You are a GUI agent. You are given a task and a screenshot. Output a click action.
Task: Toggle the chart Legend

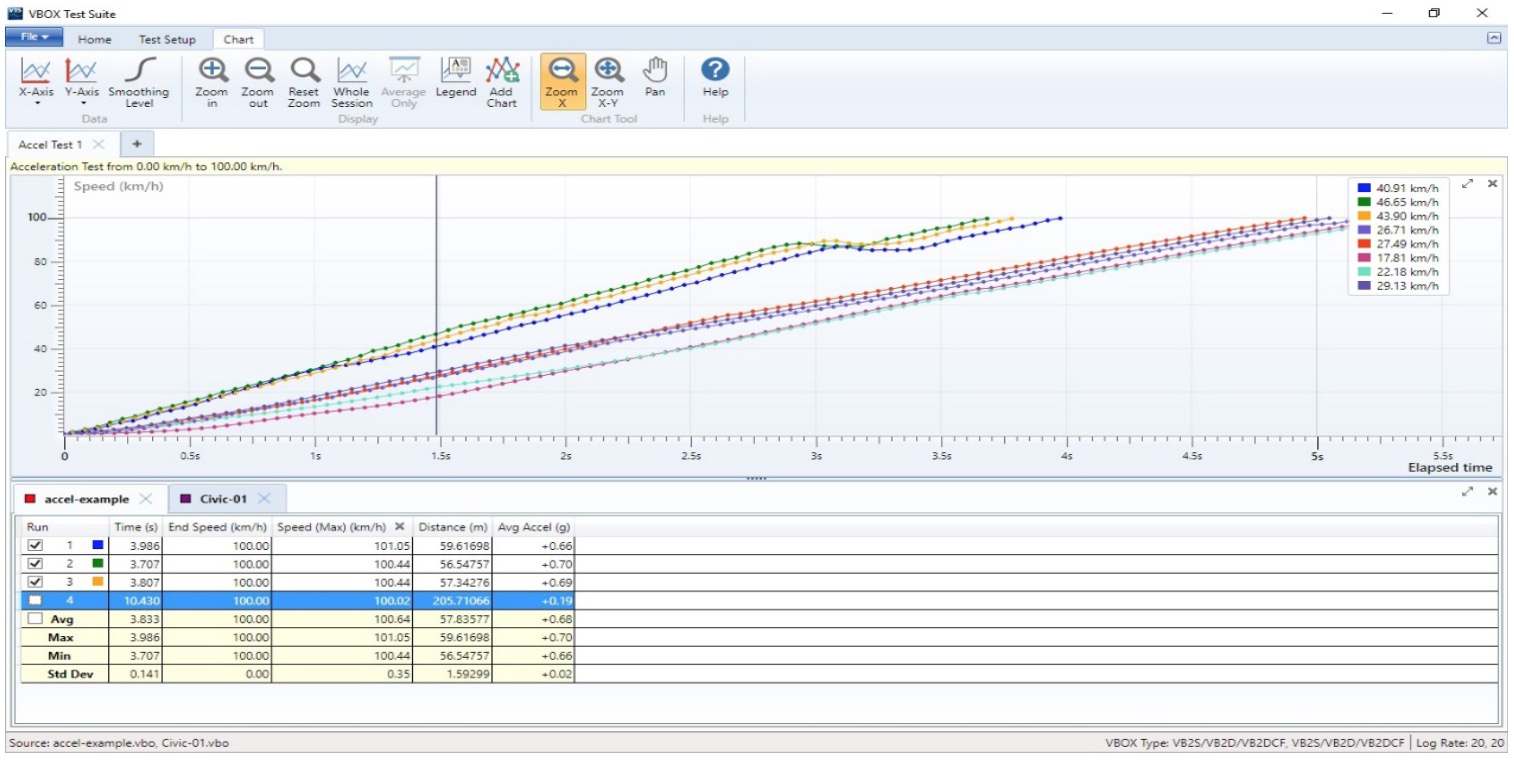[x=456, y=77]
